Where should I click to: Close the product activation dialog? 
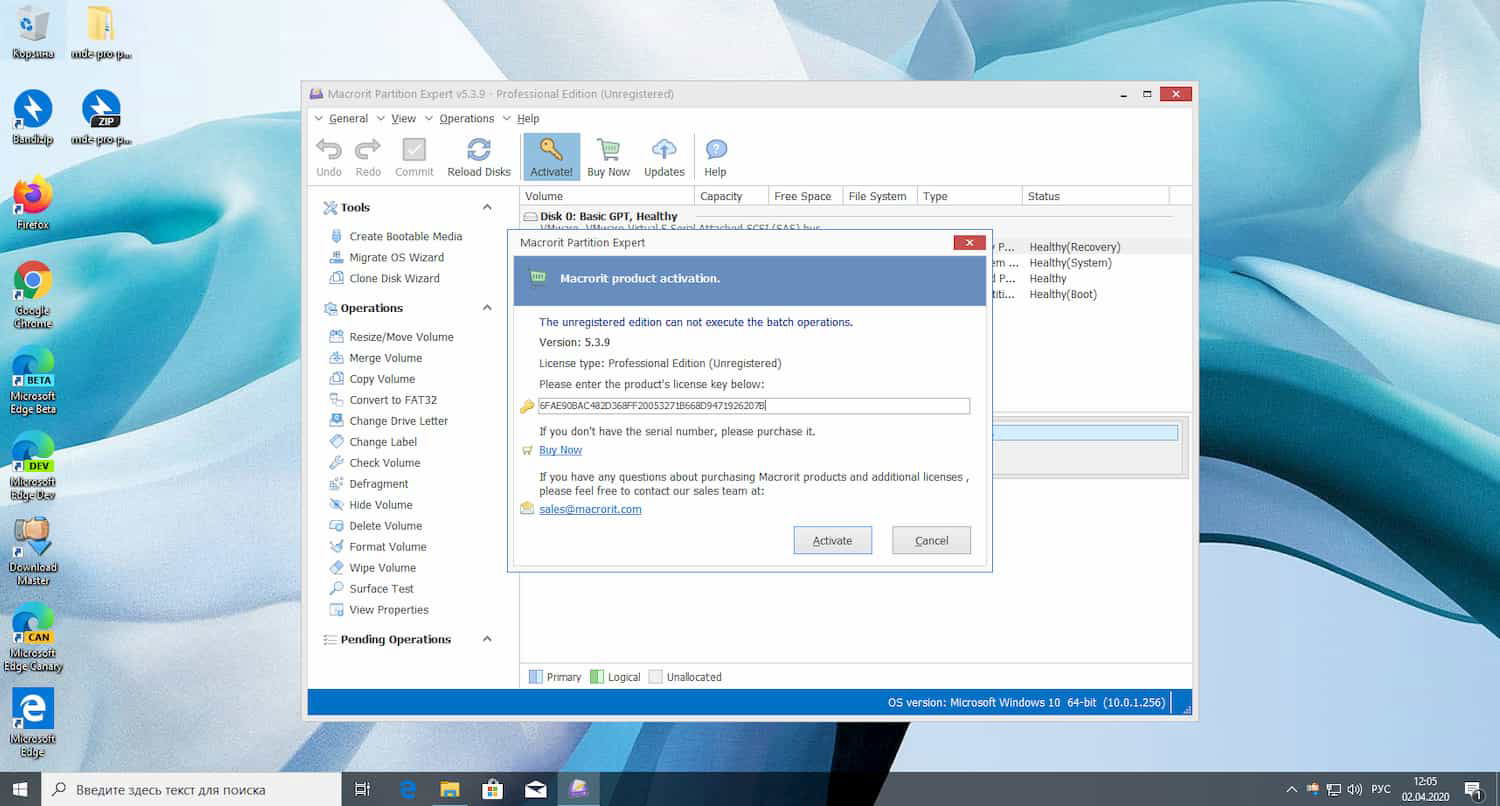tap(969, 242)
